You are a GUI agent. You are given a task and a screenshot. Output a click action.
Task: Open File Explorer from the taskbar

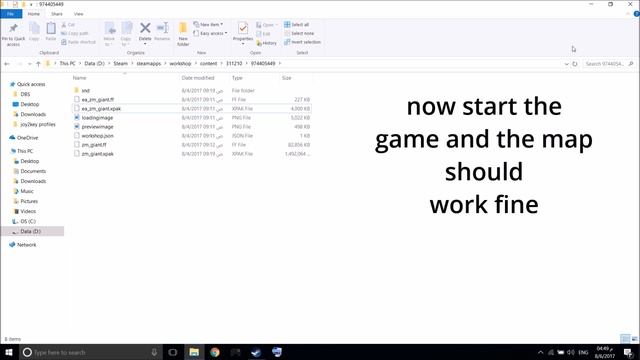[194, 352]
